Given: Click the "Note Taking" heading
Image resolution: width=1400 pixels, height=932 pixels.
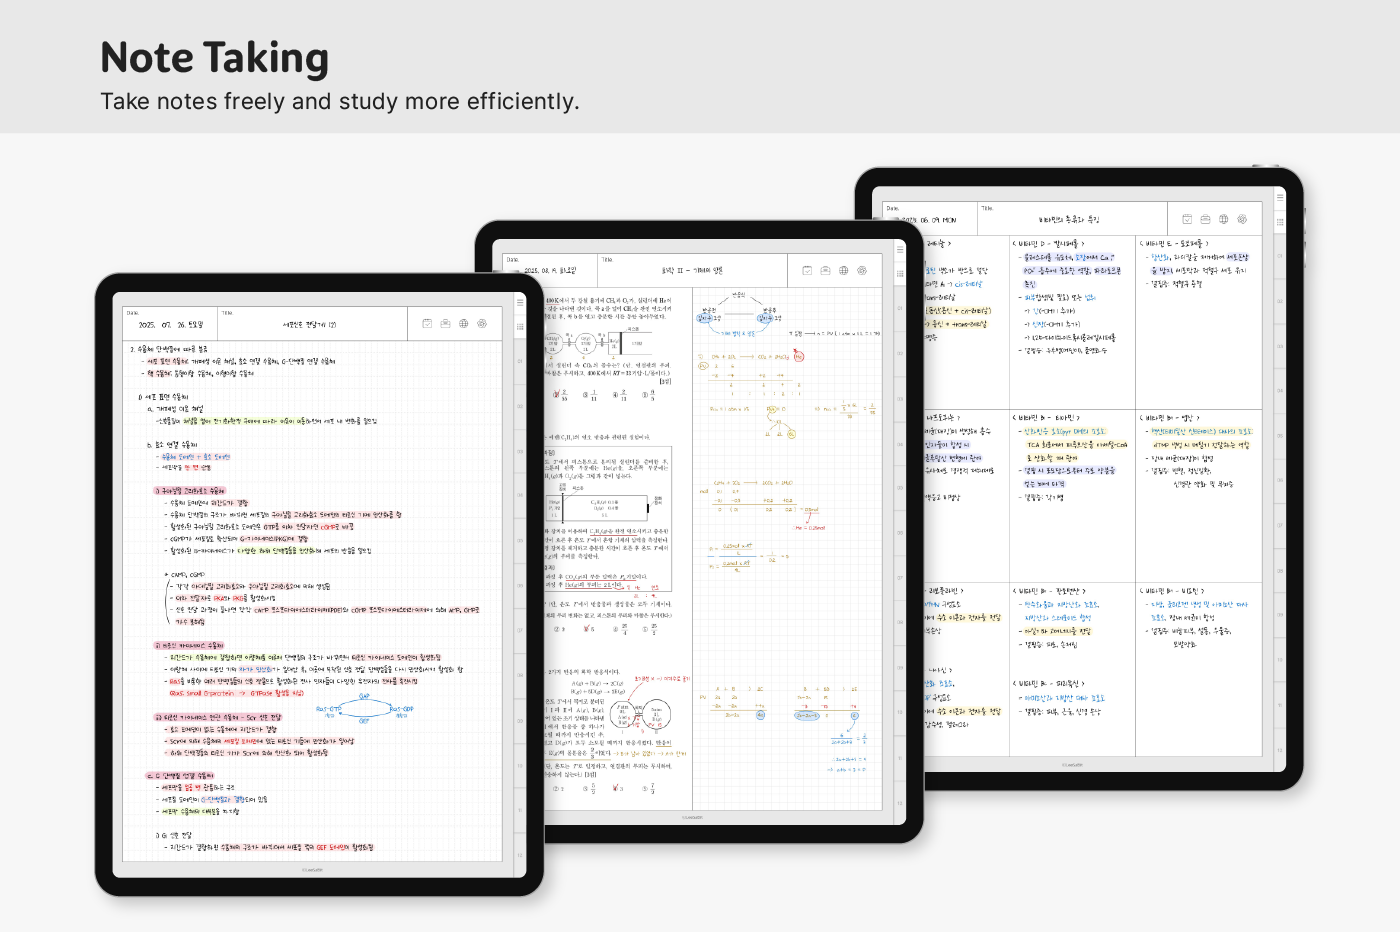Looking at the screenshot, I should click(214, 58).
